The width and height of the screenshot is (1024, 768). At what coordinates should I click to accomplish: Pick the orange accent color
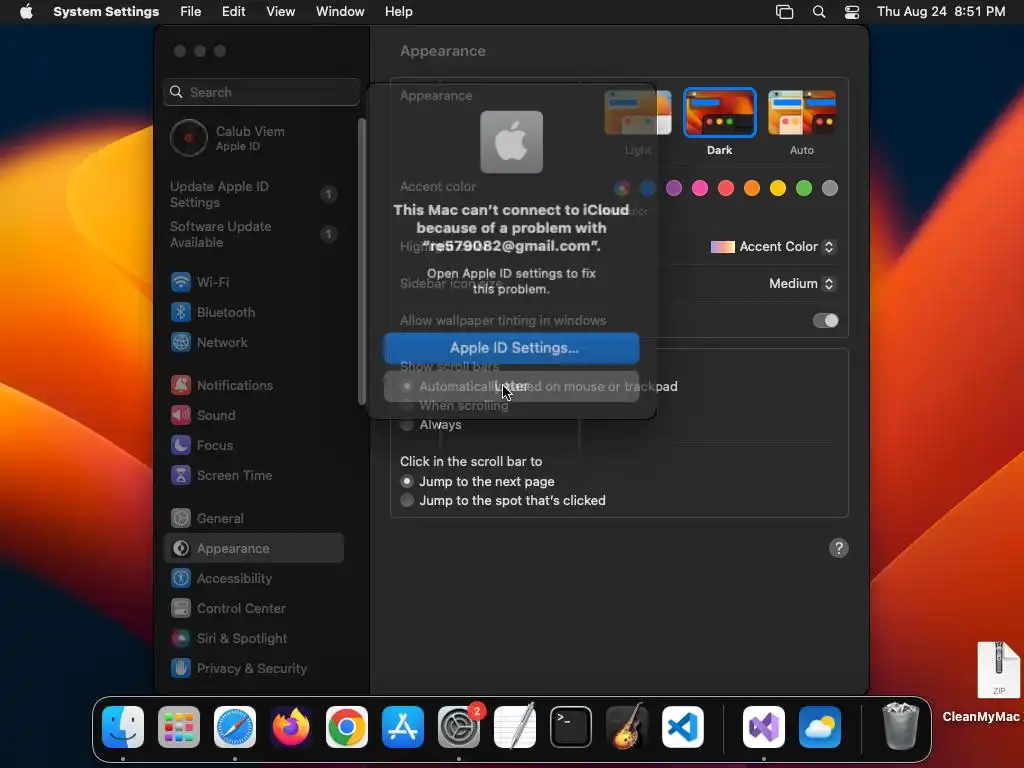click(752, 189)
